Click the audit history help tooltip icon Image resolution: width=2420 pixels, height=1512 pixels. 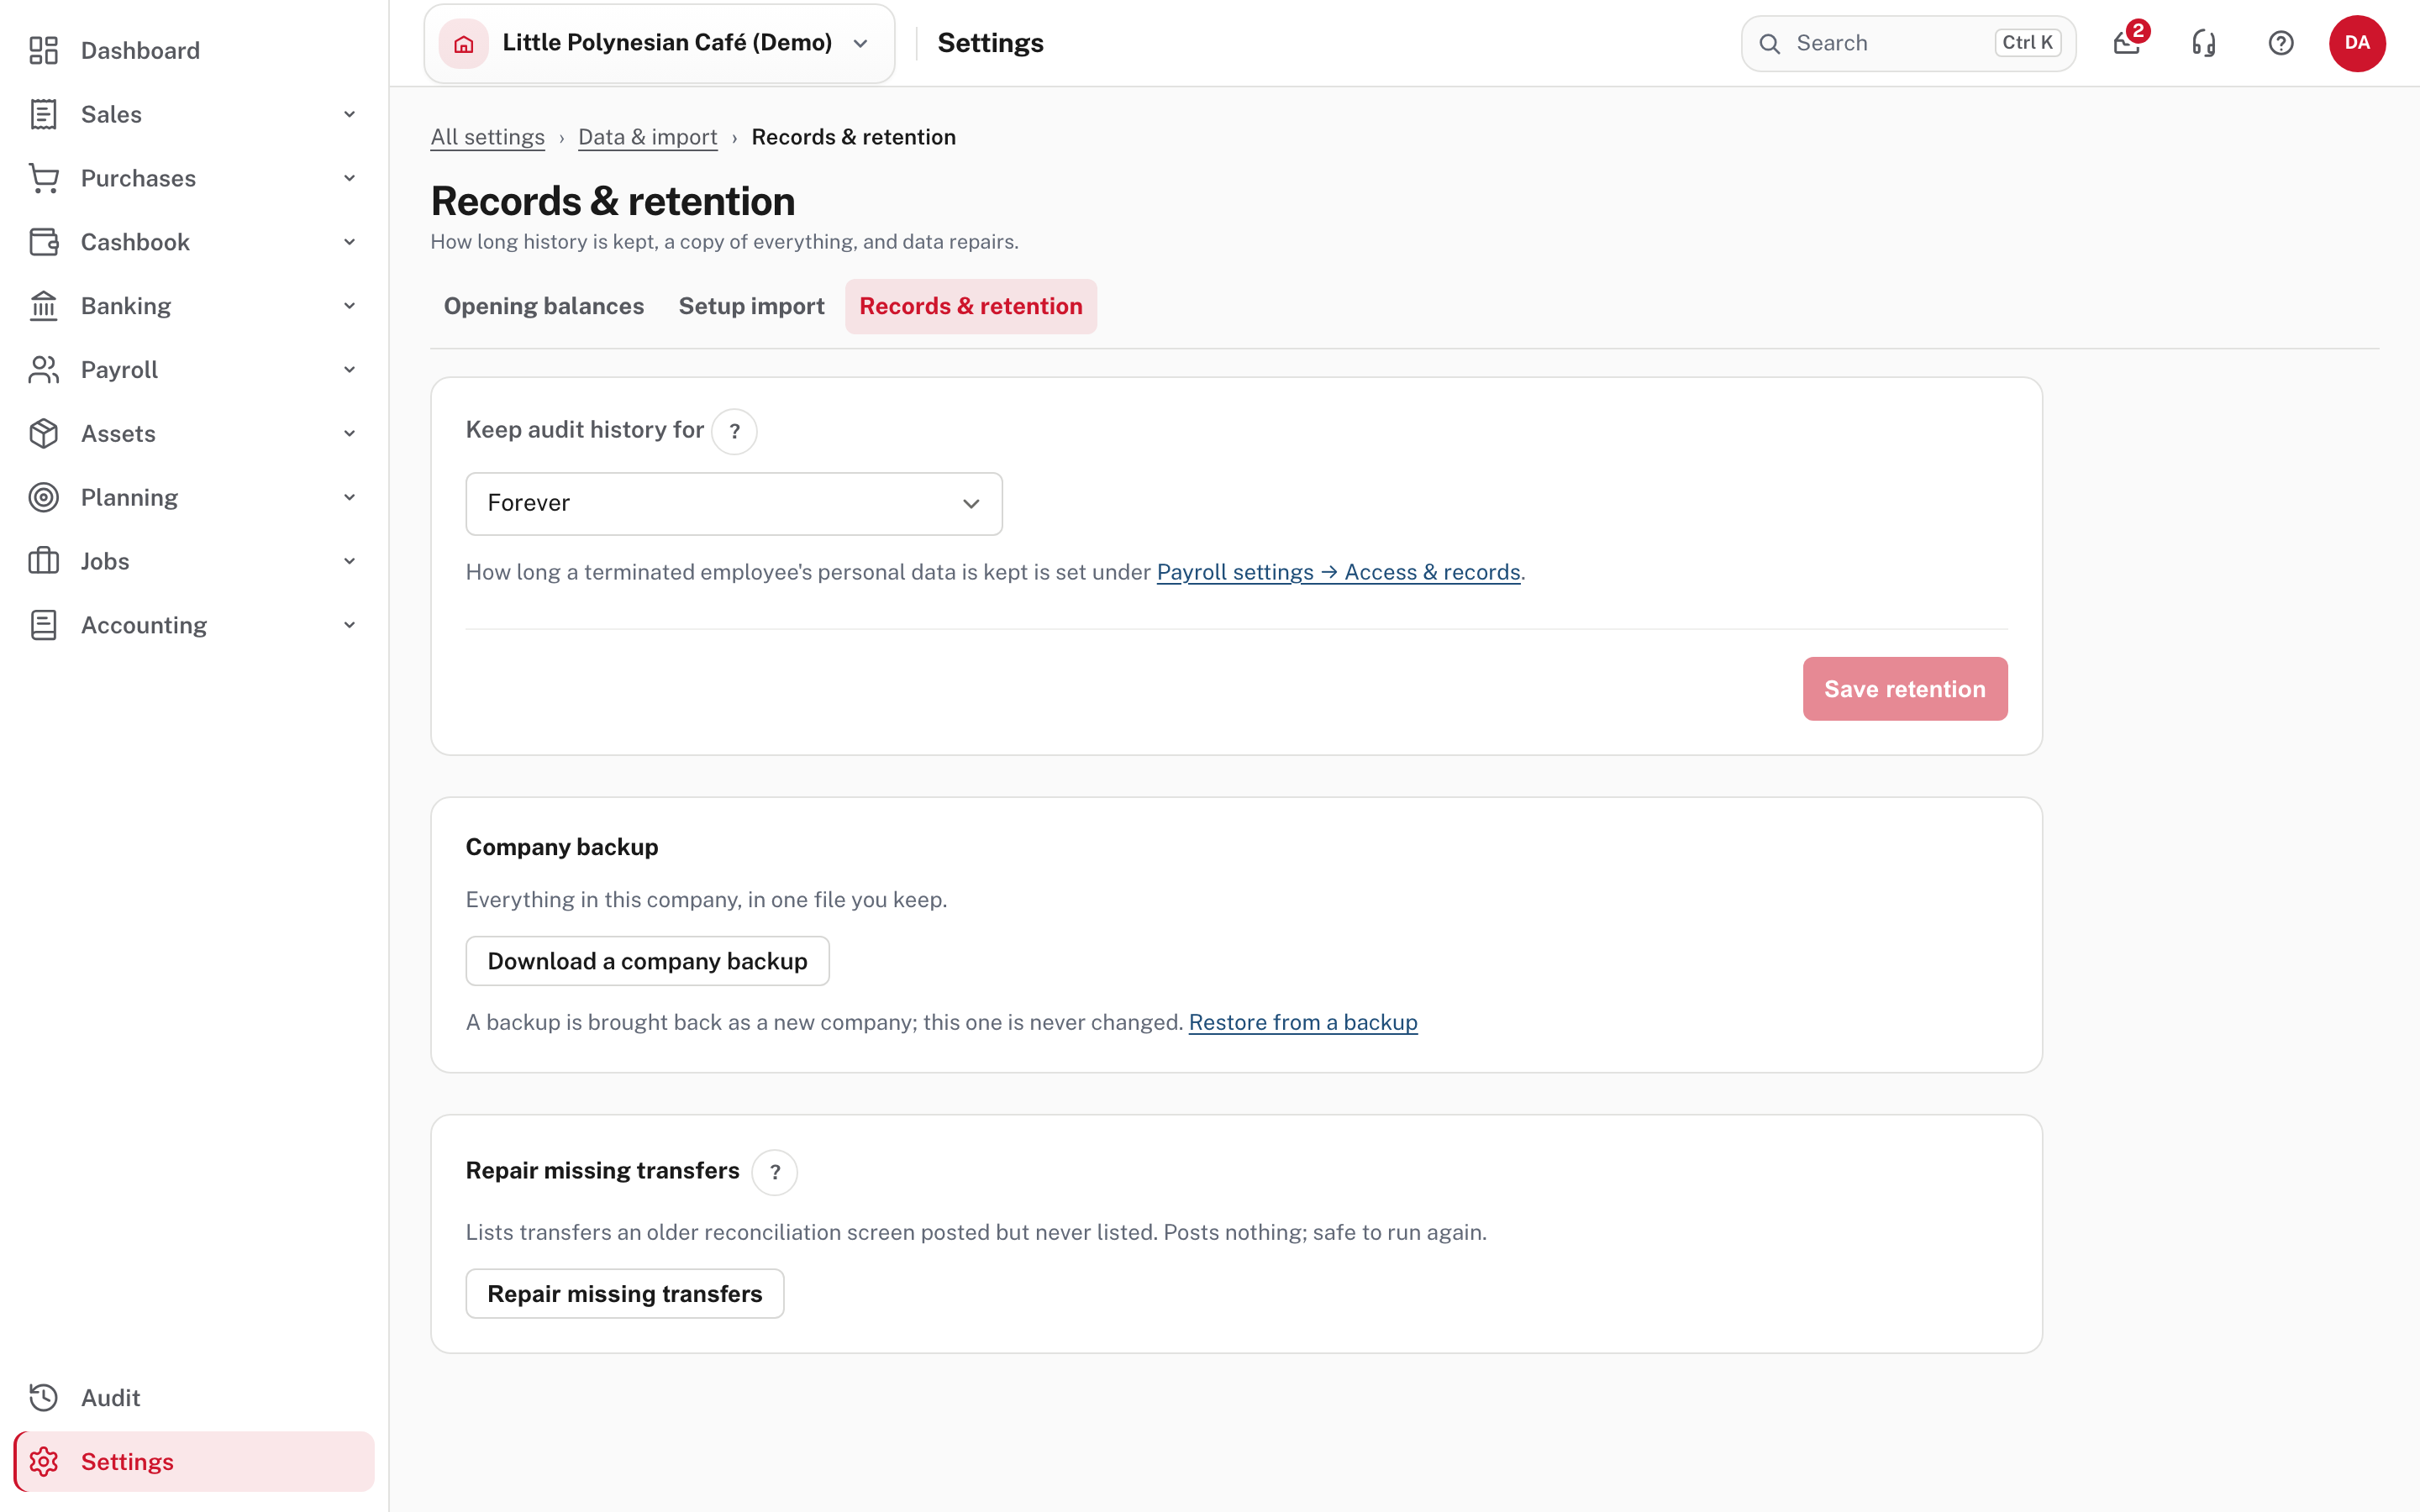(734, 432)
